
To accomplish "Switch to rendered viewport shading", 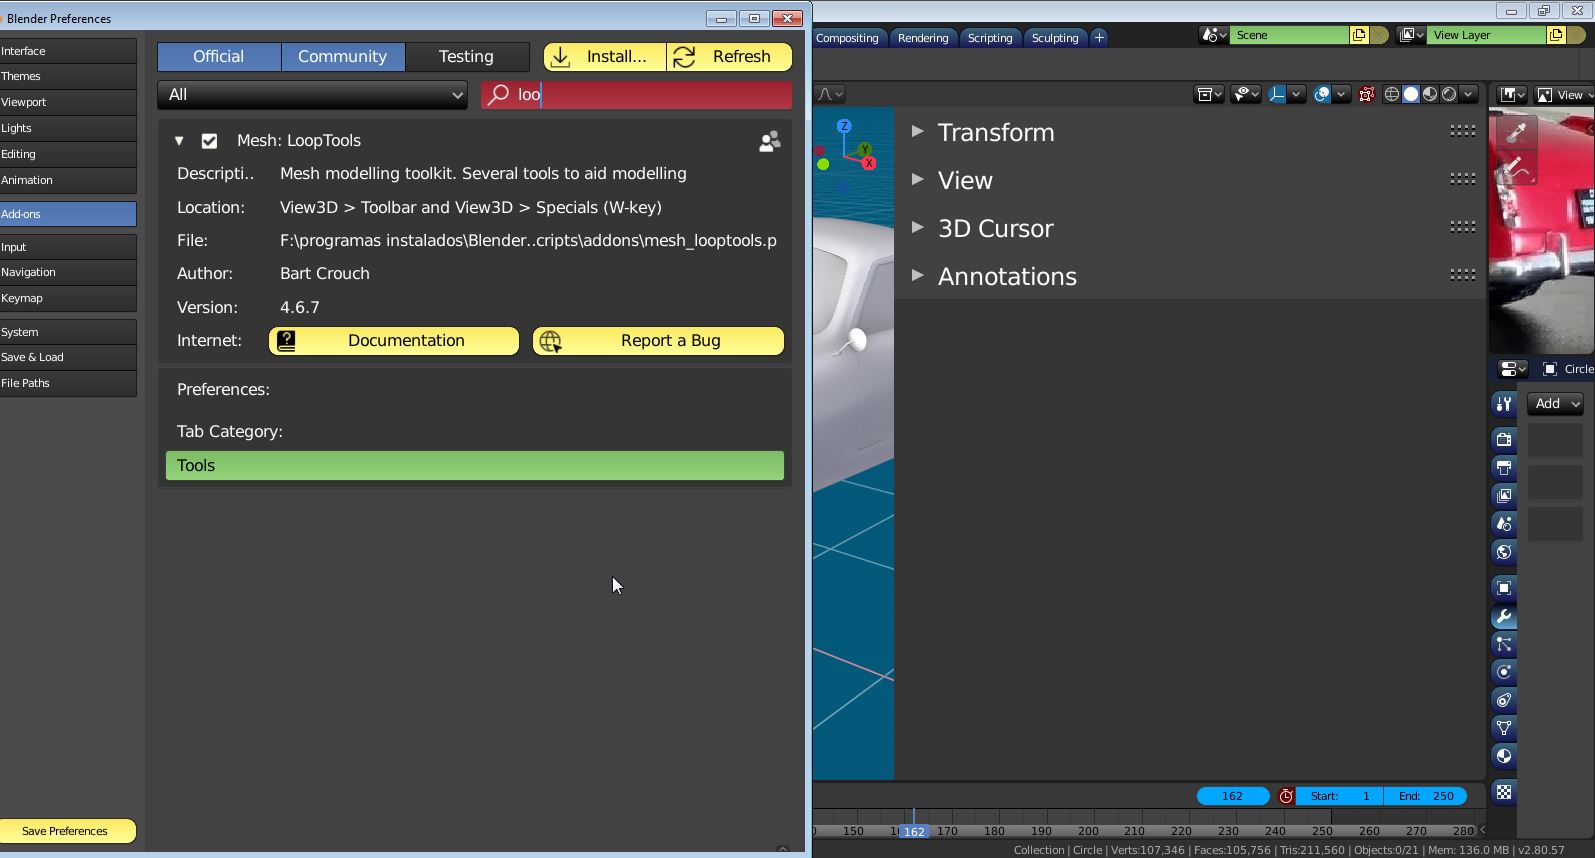I will click(1449, 94).
